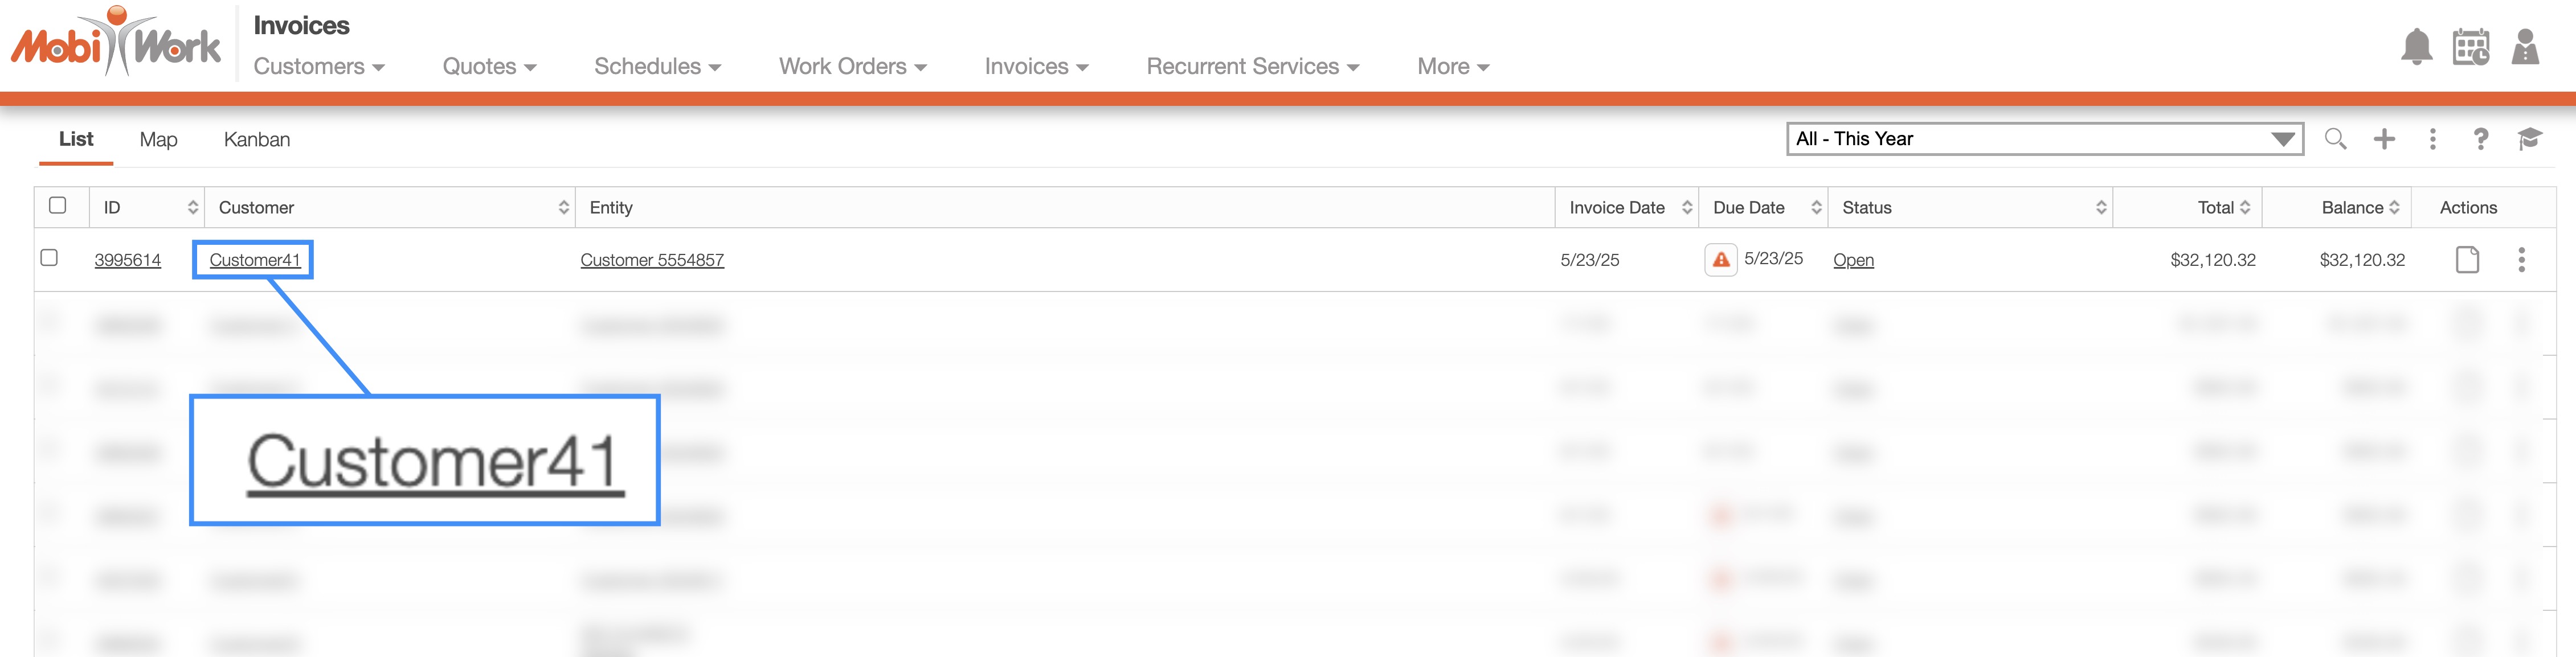Switch to the Kanban tab
The image size is (2576, 657).
point(257,140)
